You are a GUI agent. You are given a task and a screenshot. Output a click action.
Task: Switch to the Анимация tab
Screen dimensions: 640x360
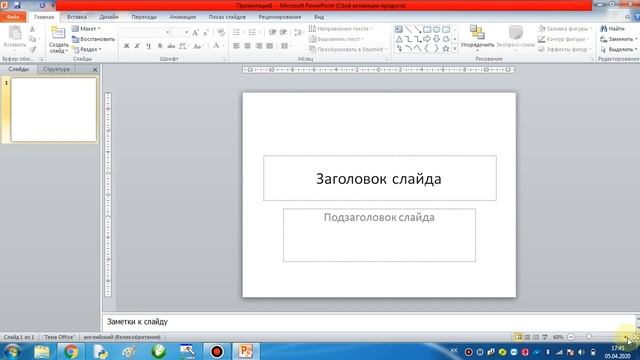(x=183, y=17)
